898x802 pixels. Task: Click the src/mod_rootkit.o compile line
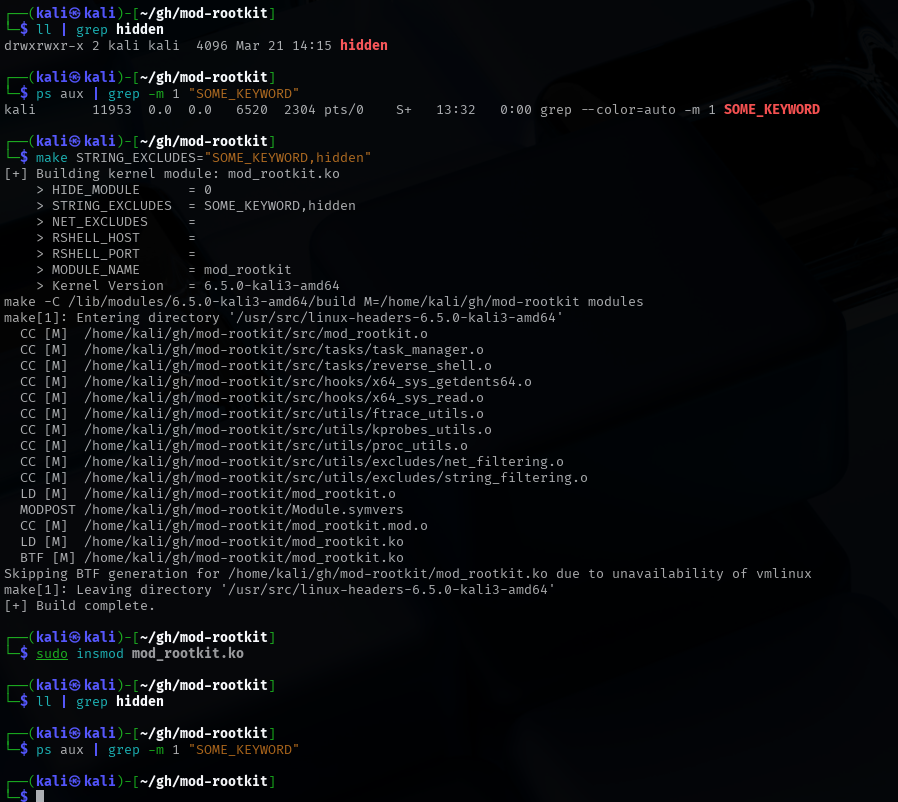pyautogui.click(x=224, y=334)
